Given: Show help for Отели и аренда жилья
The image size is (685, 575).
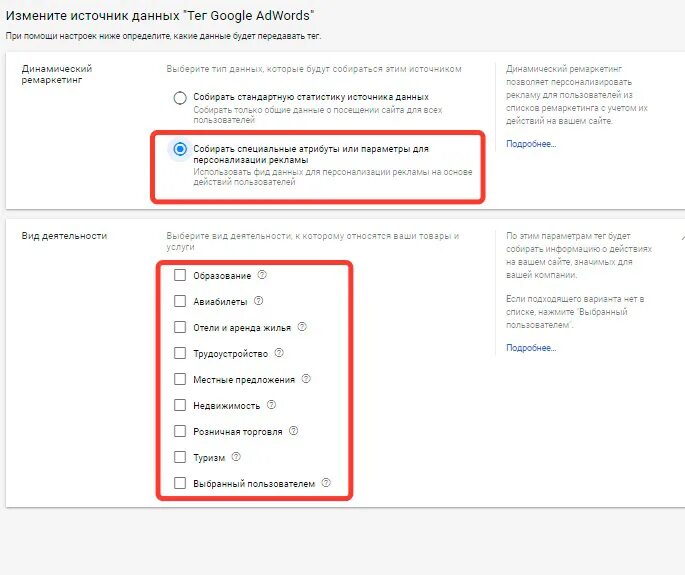Looking at the screenshot, I should point(302,327).
